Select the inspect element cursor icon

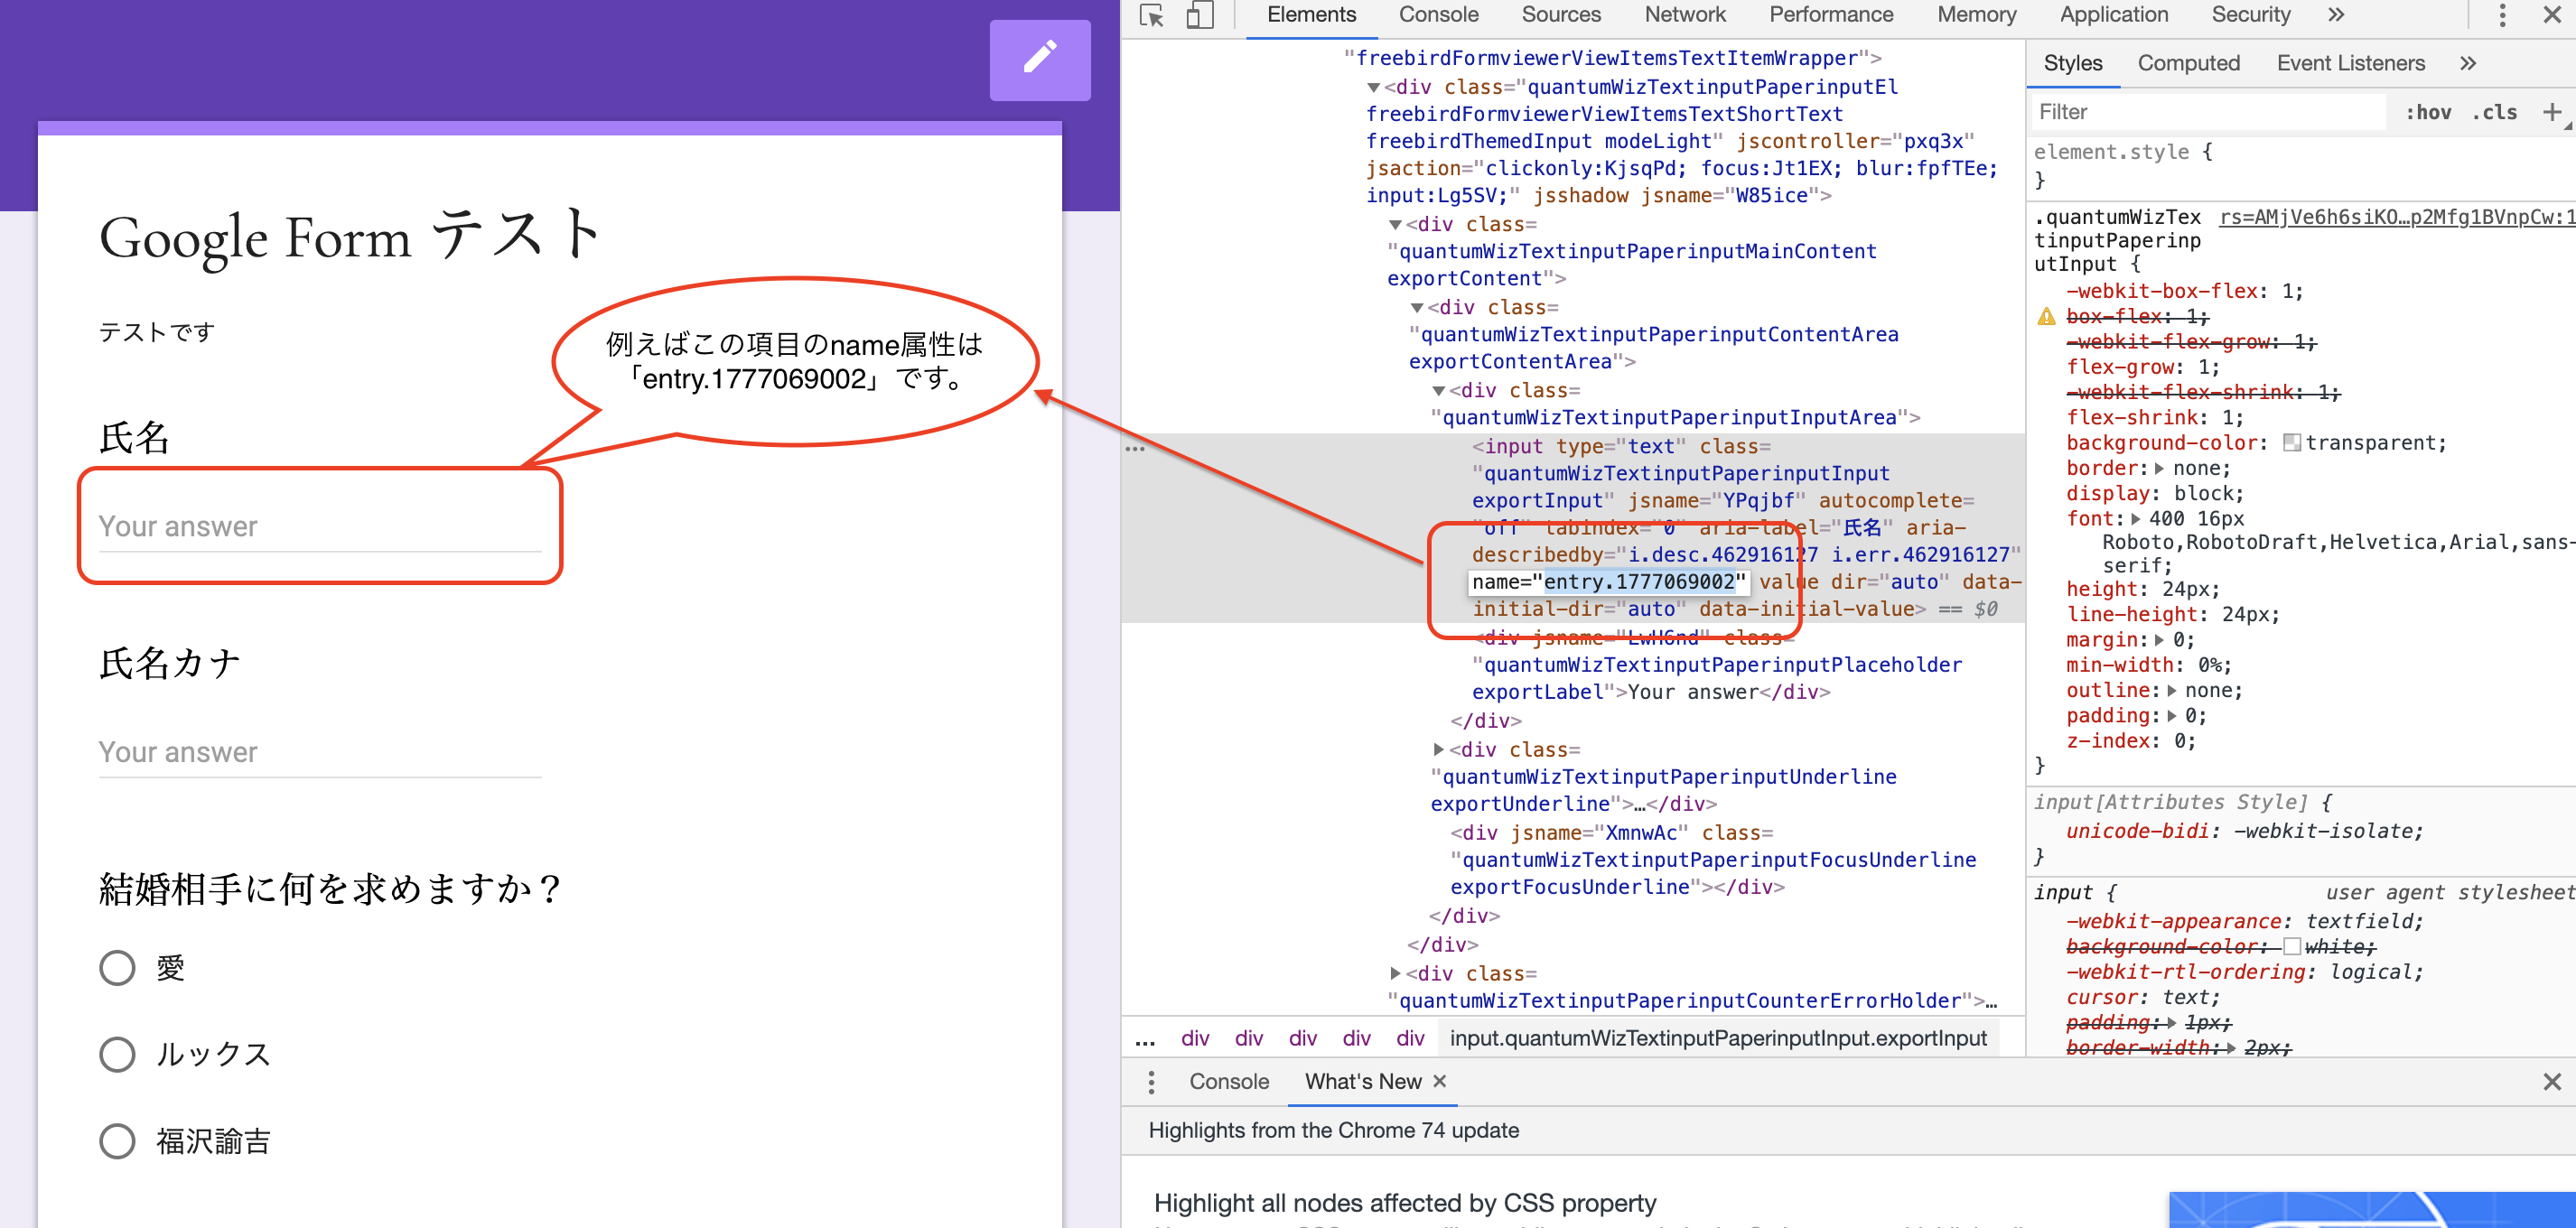pyautogui.click(x=1152, y=16)
